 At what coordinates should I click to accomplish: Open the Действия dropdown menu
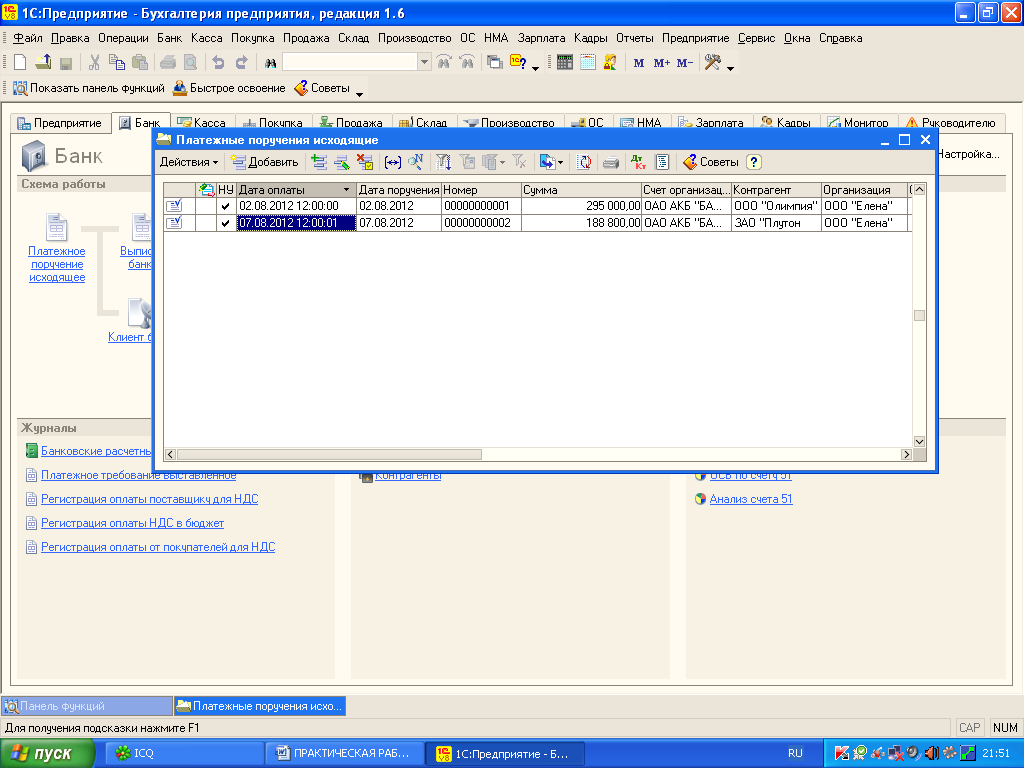coord(189,162)
